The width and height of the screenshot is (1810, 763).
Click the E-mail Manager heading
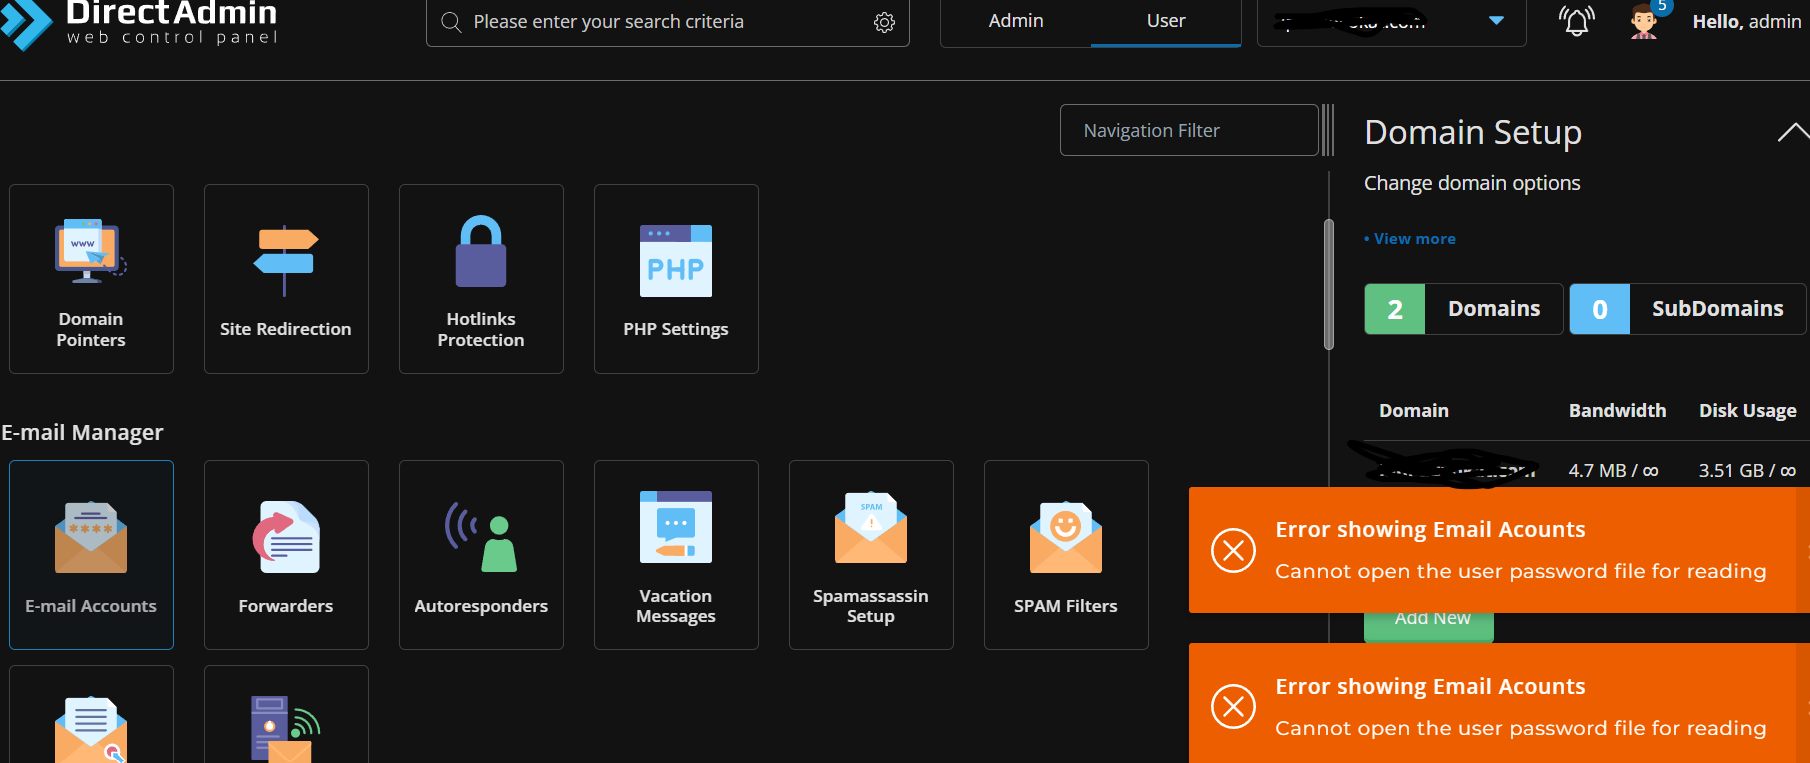point(82,433)
